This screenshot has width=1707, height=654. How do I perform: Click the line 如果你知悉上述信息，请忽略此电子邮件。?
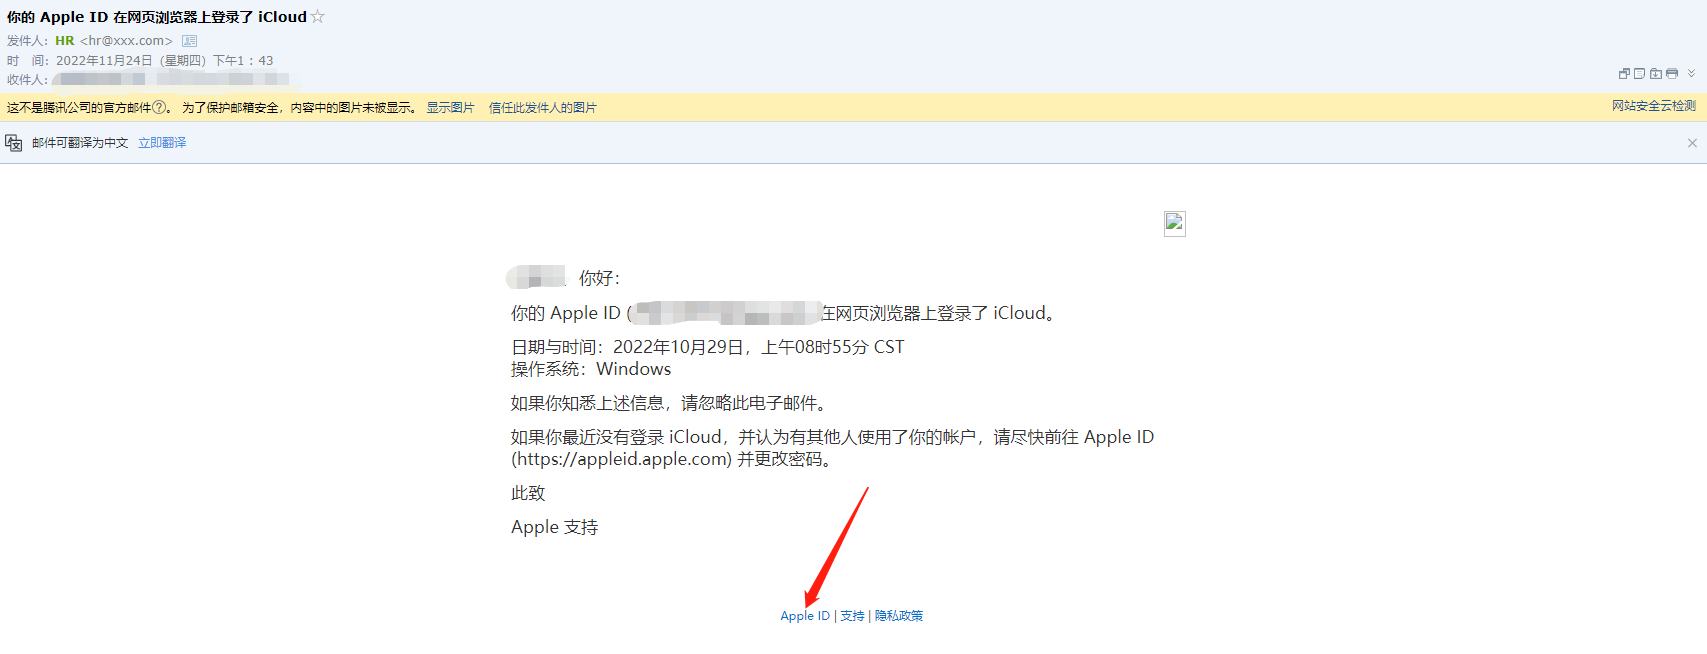pos(669,403)
